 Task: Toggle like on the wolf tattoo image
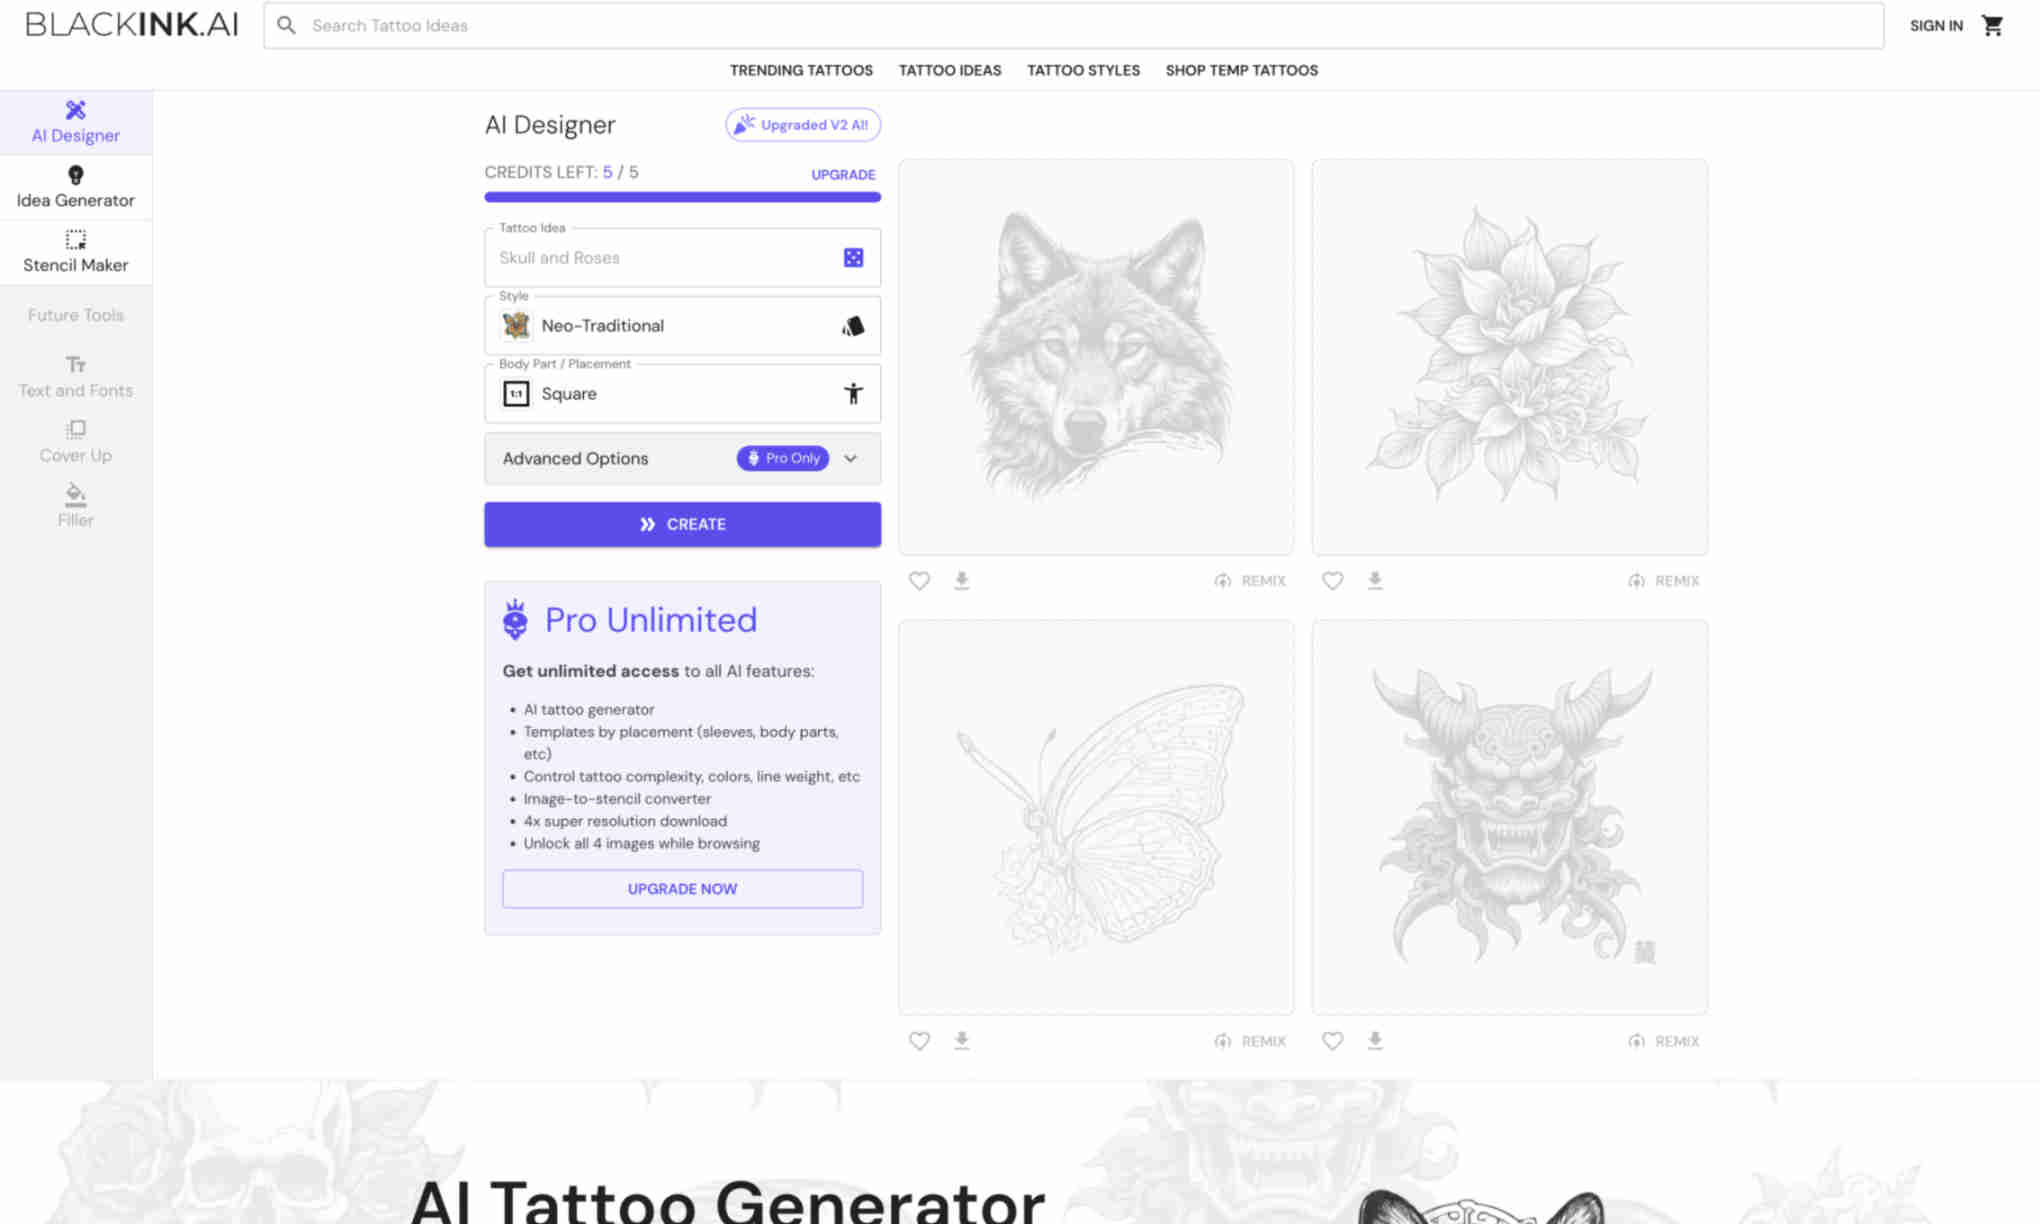919,580
